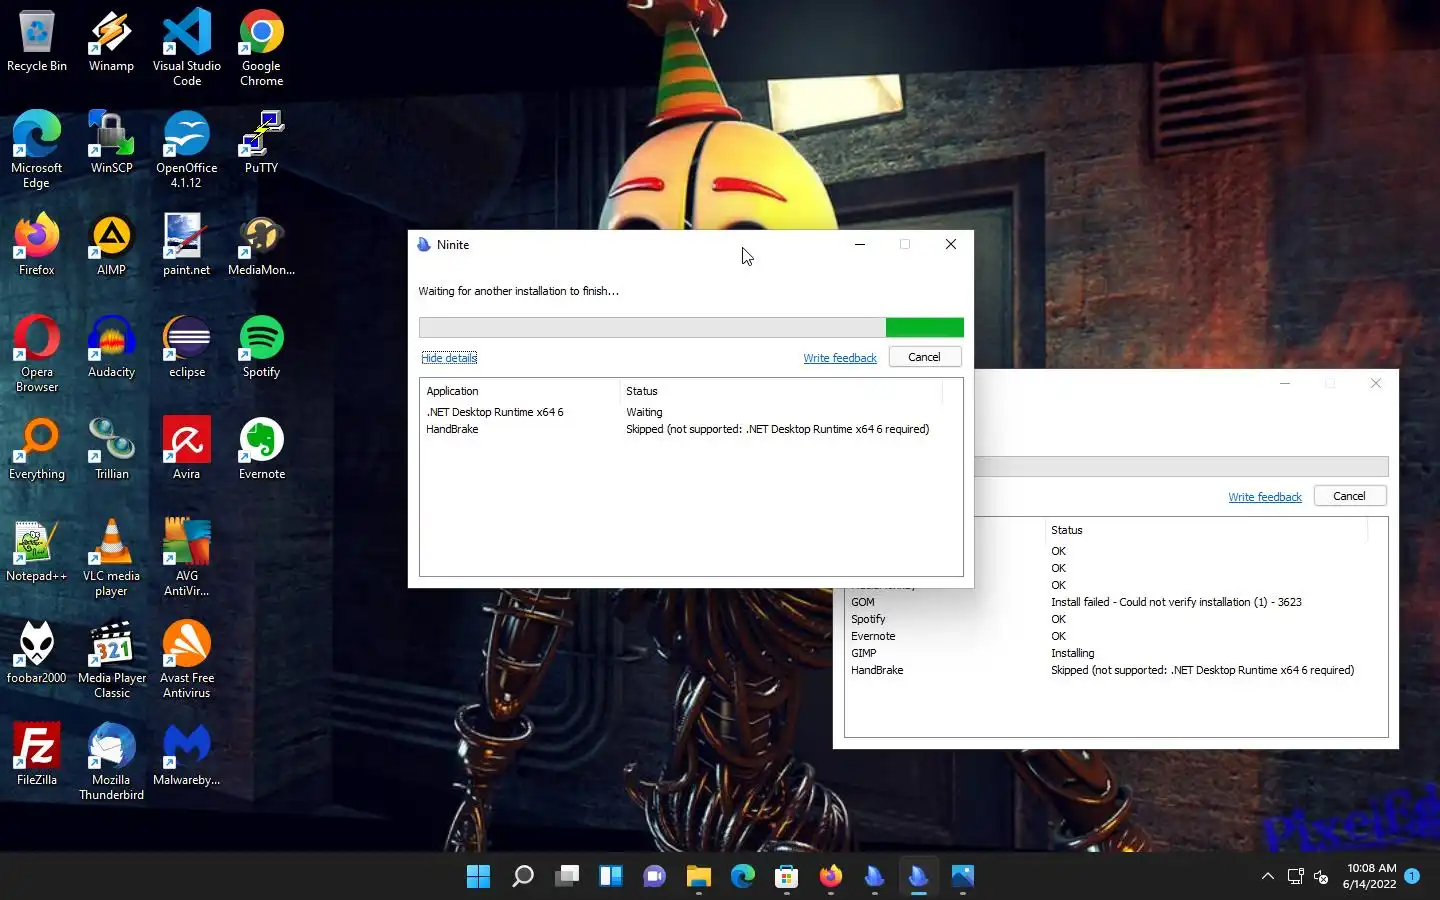Image resolution: width=1440 pixels, height=900 pixels.
Task: Click the front Ninite progress bar
Action: [x=691, y=327]
